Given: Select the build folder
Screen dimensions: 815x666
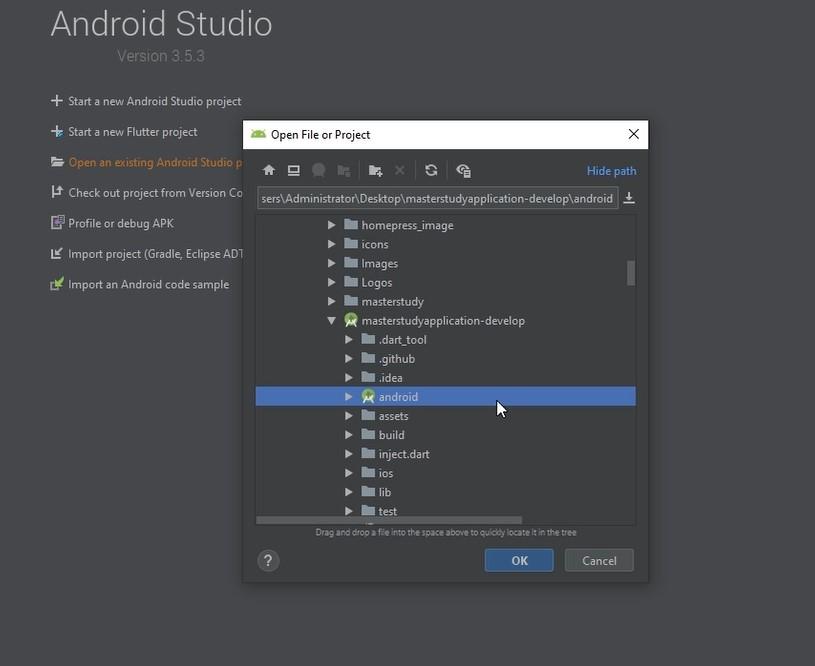Looking at the screenshot, I should point(391,435).
